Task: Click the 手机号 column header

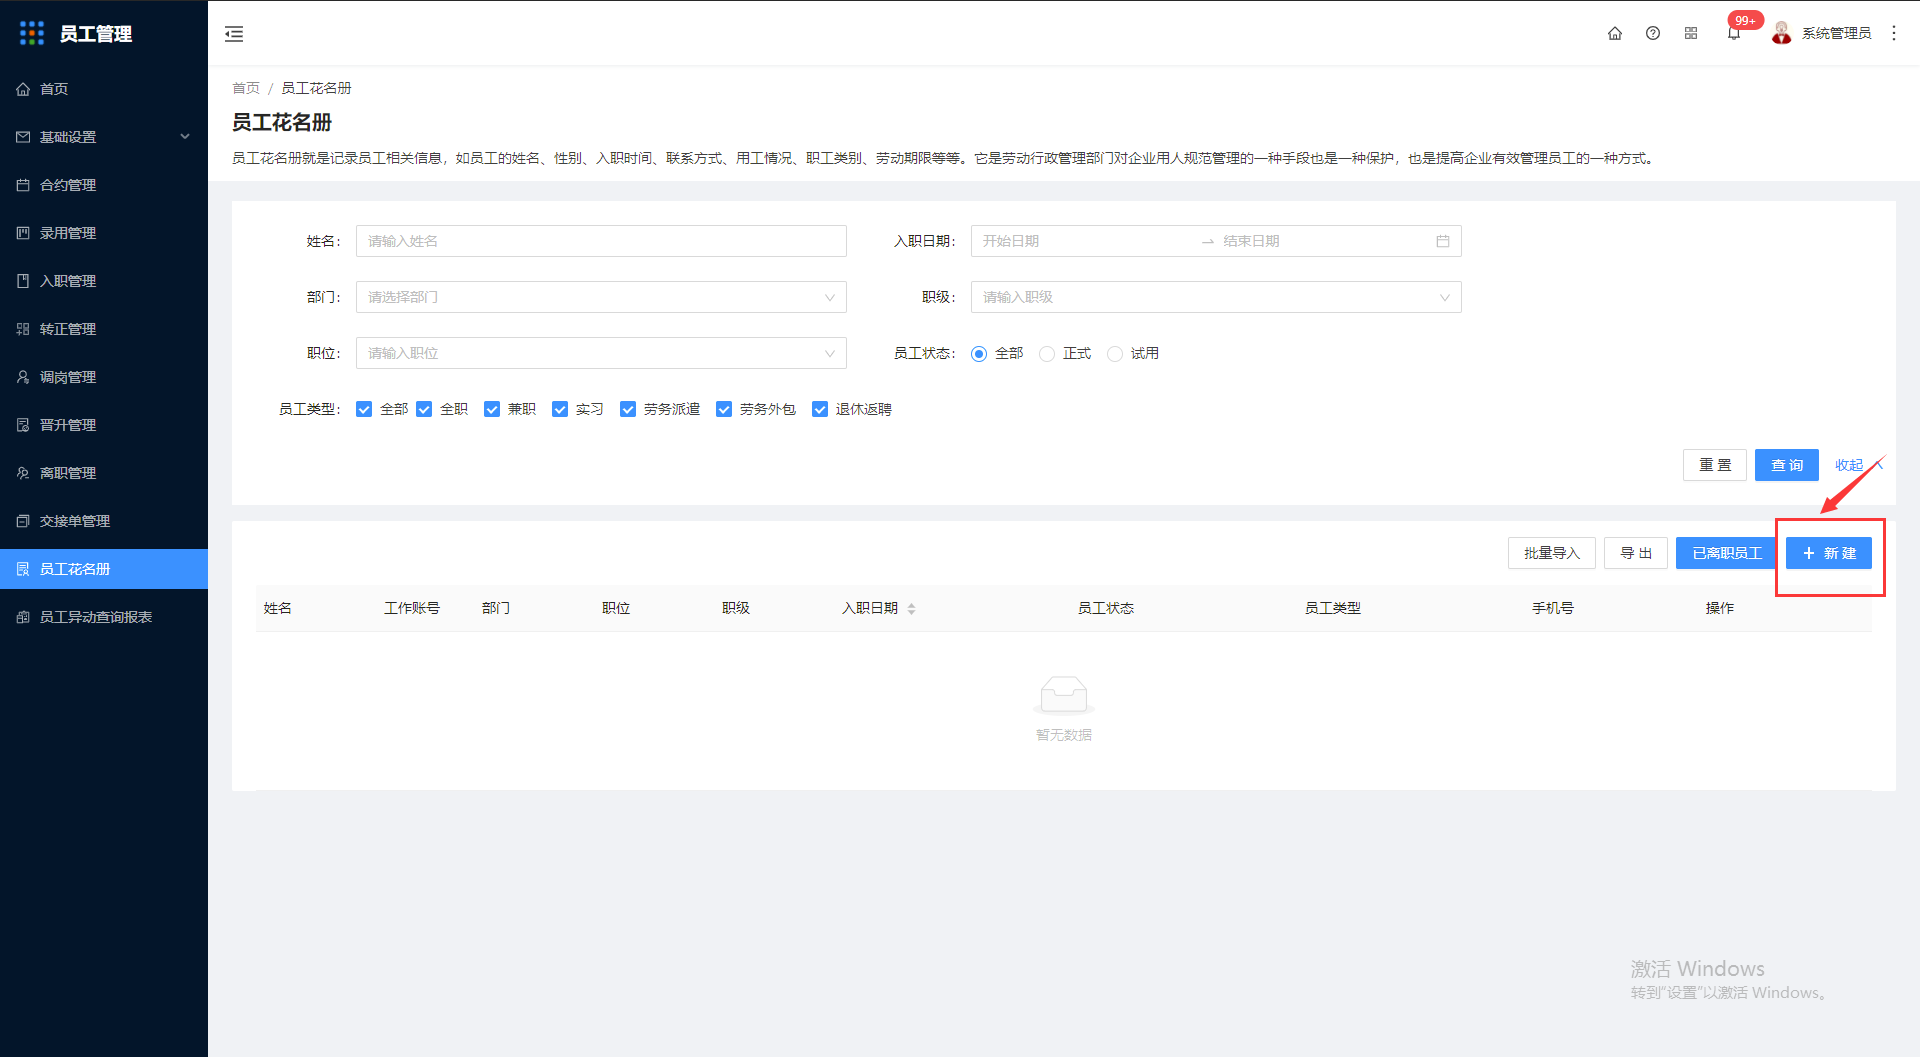Action: [x=1553, y=608]
